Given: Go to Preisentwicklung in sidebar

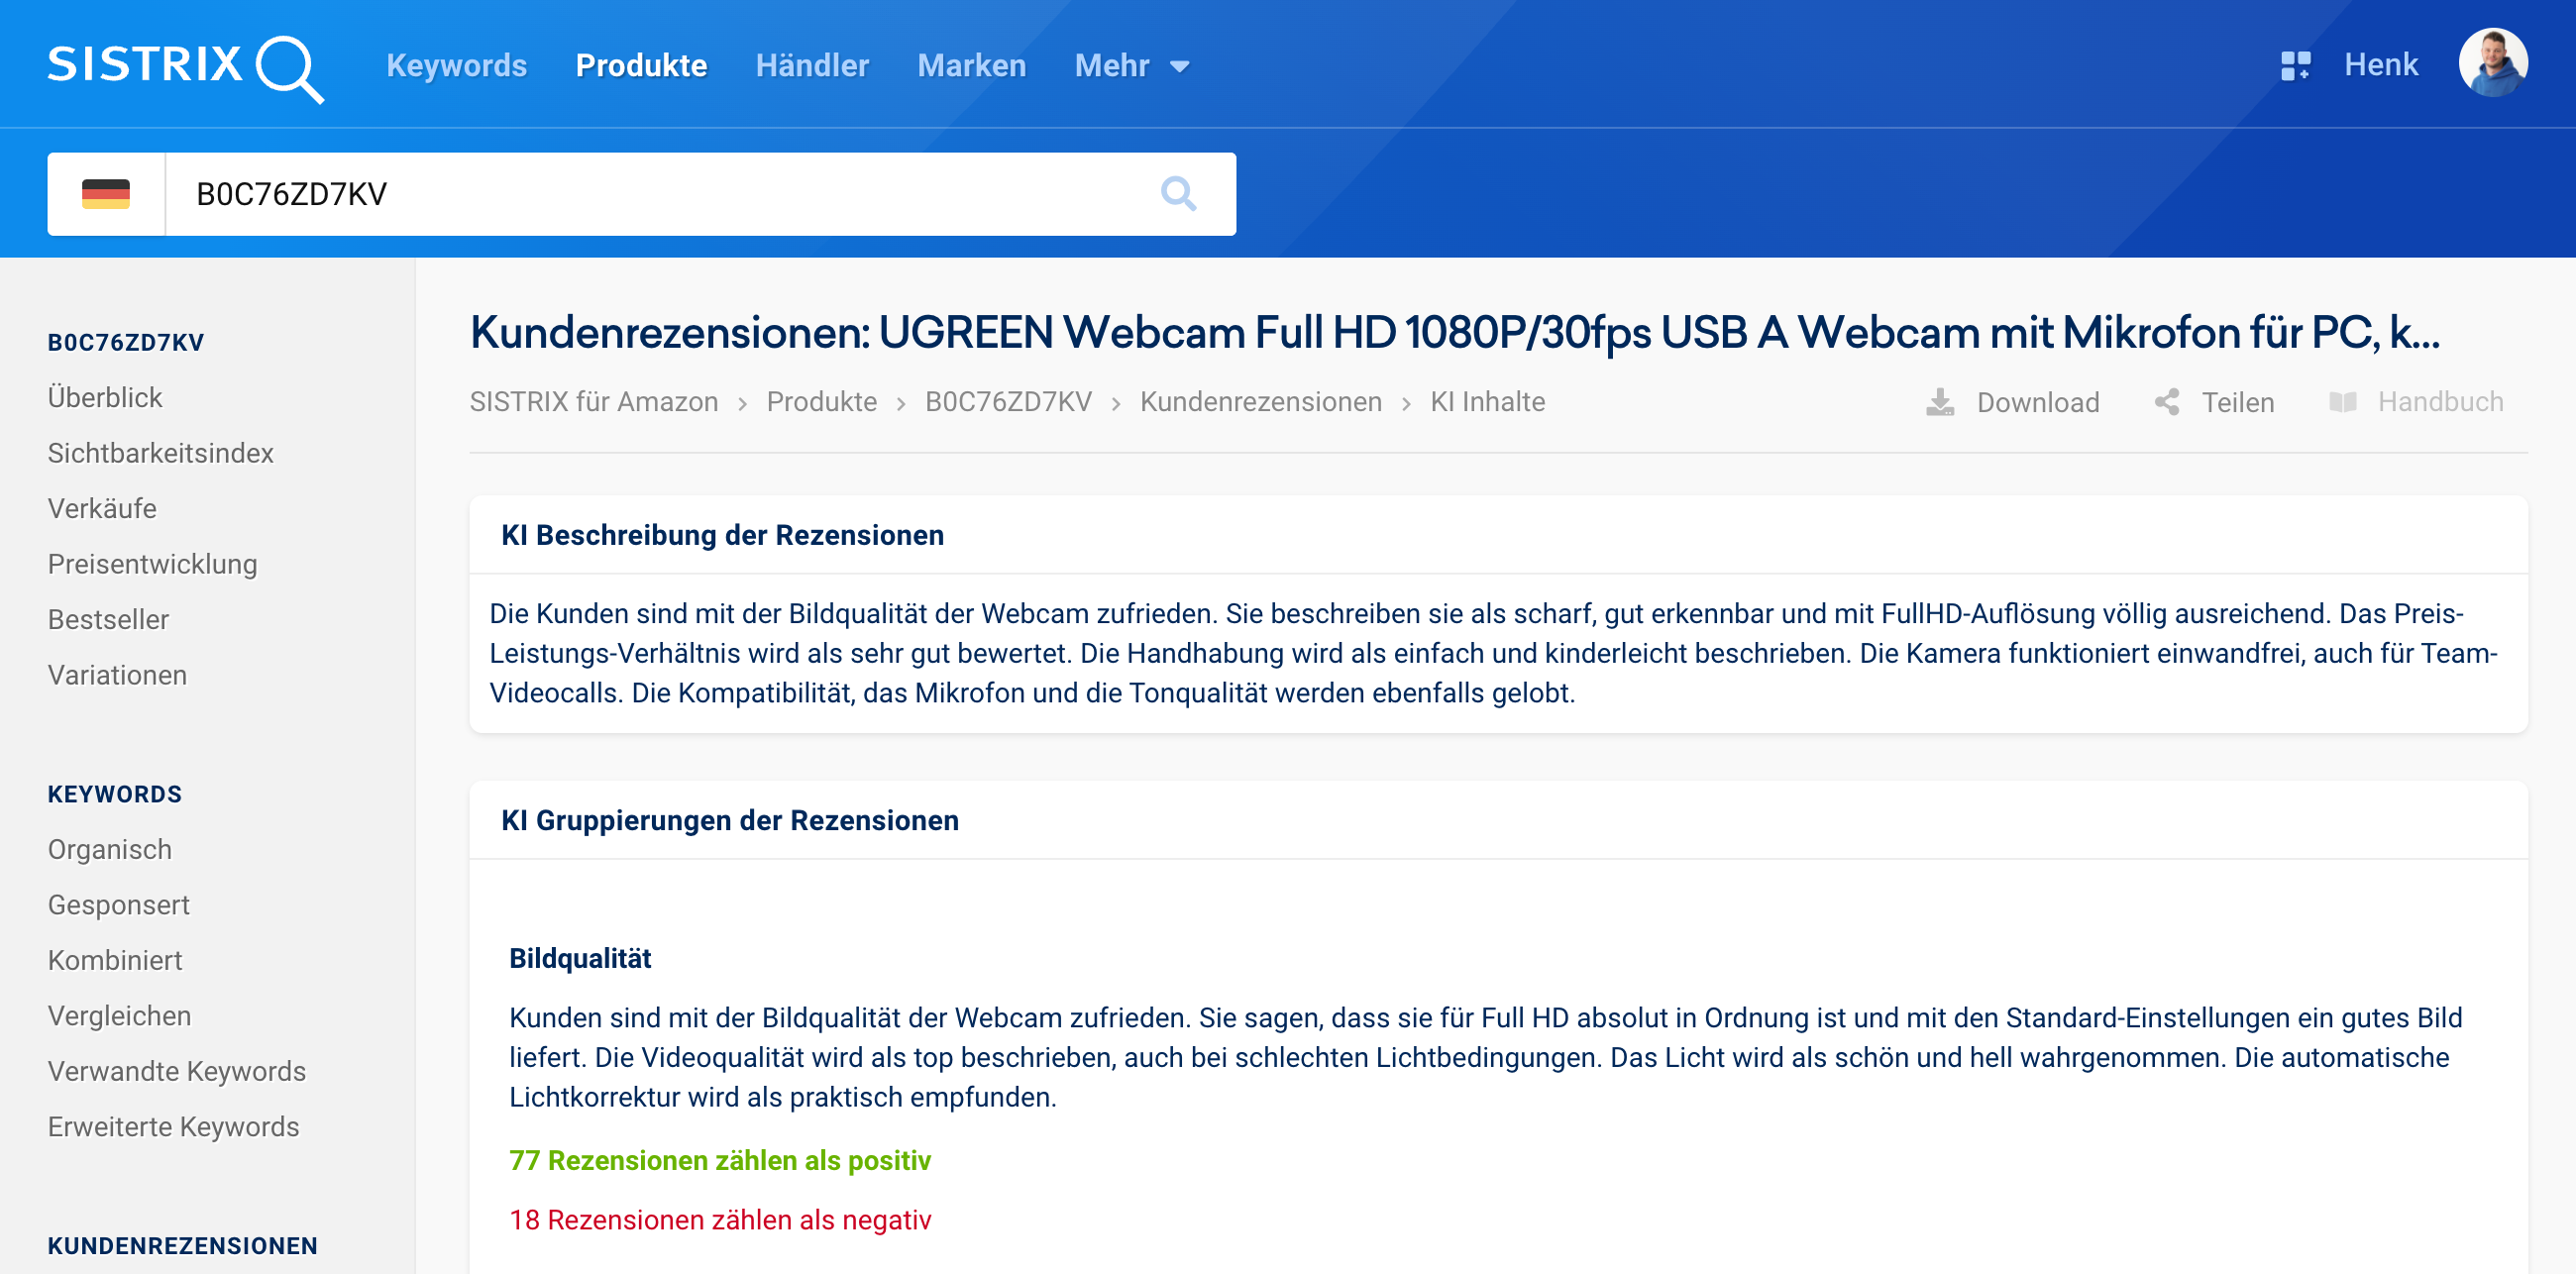Looking at the screenshot, I should click(152, 564).
